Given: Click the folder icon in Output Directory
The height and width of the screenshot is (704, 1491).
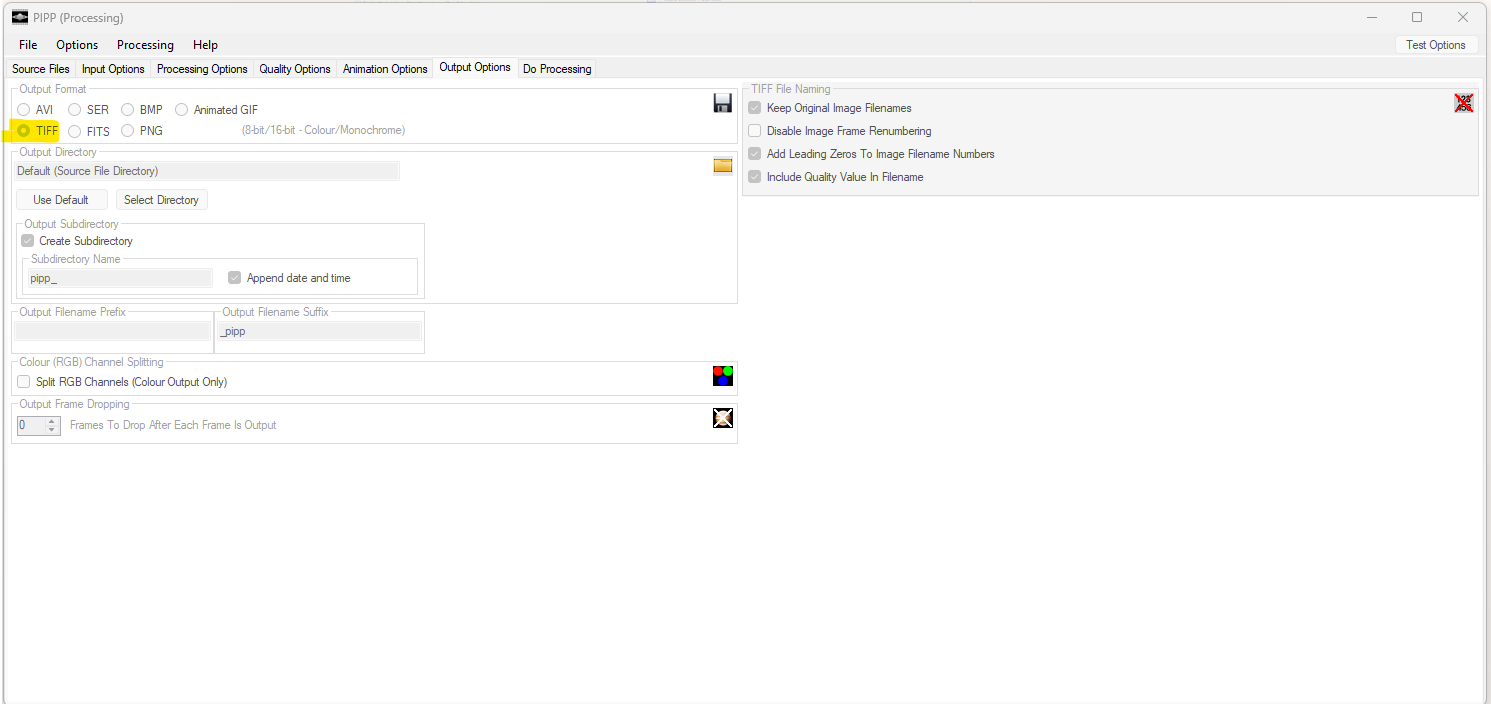Looking at the screenshot, I should tap(722, 166).
